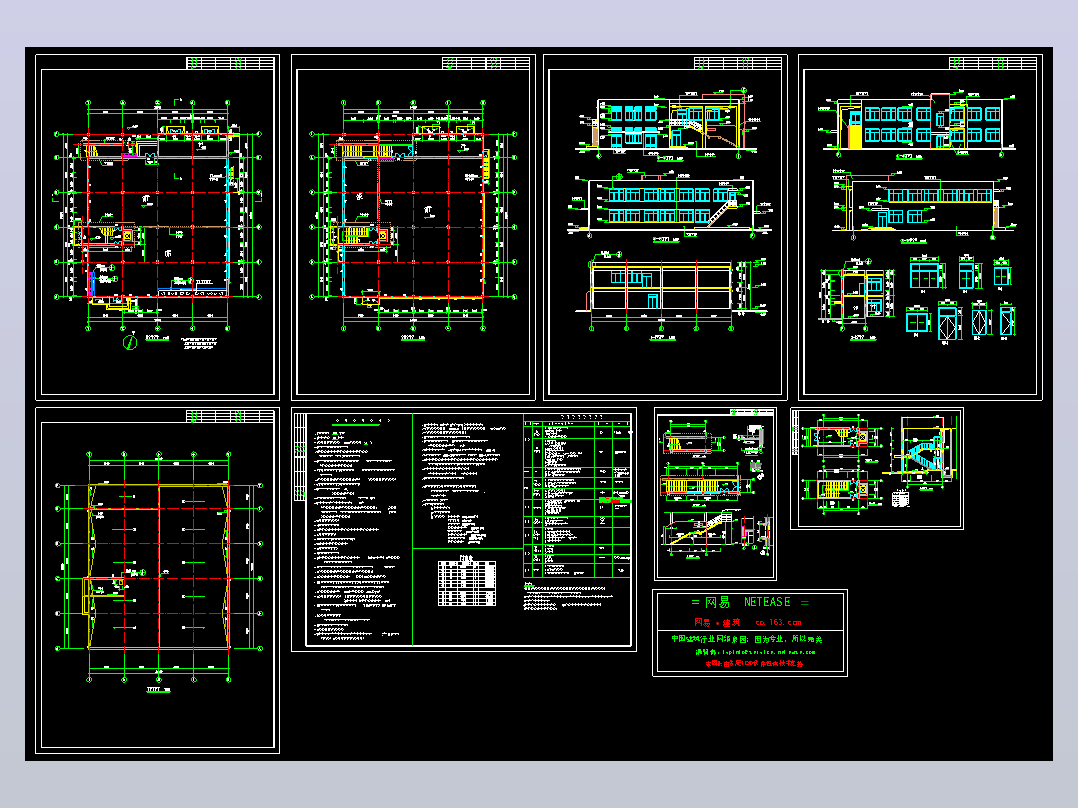Click the green slogan line ending 因为专业，所以完美
The height and width of the screenshot is (808, 1078).
tap(746, 639)
